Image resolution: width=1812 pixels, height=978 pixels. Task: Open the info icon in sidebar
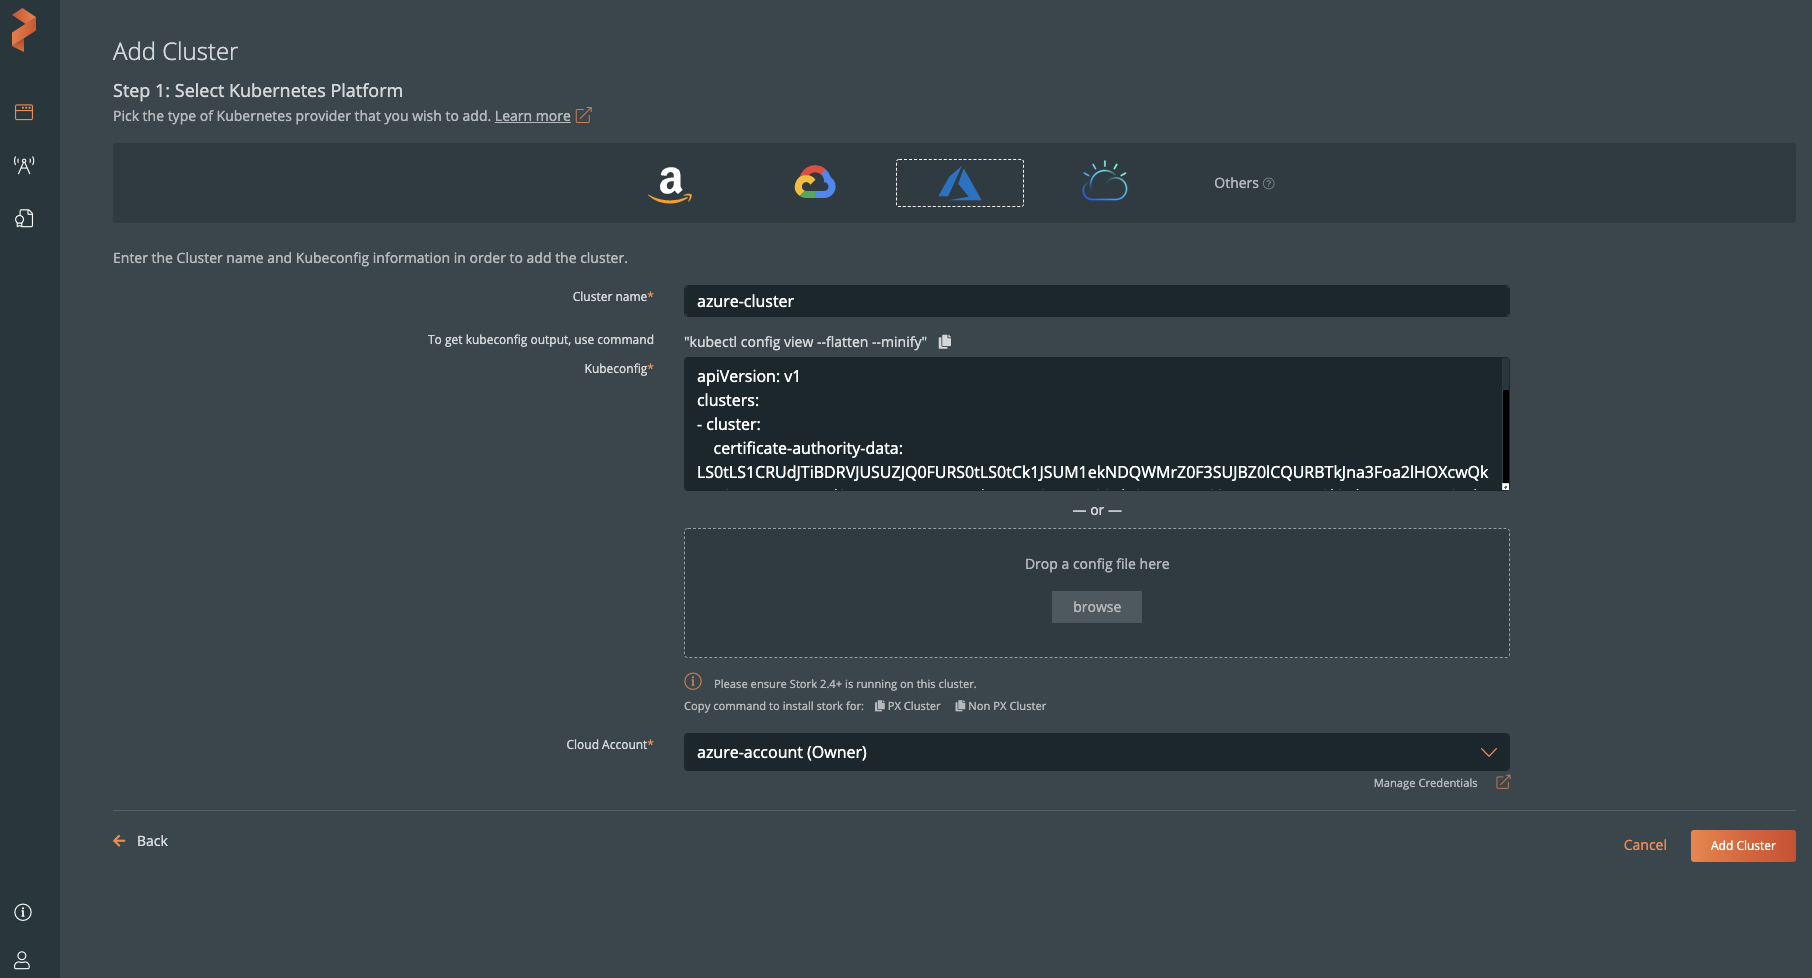22,912
